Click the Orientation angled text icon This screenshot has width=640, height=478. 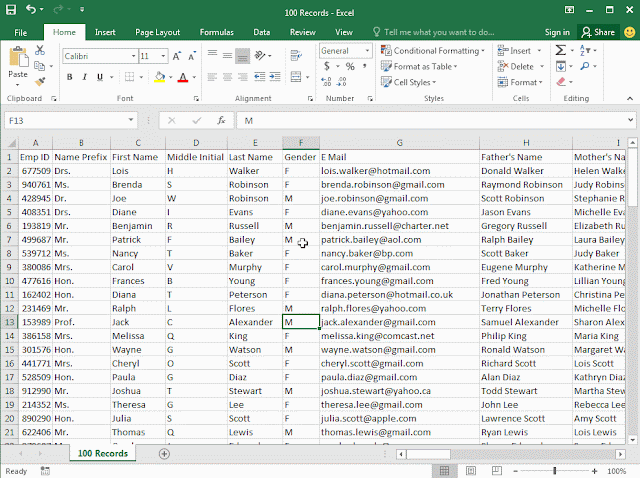click(x=260, y=55)
